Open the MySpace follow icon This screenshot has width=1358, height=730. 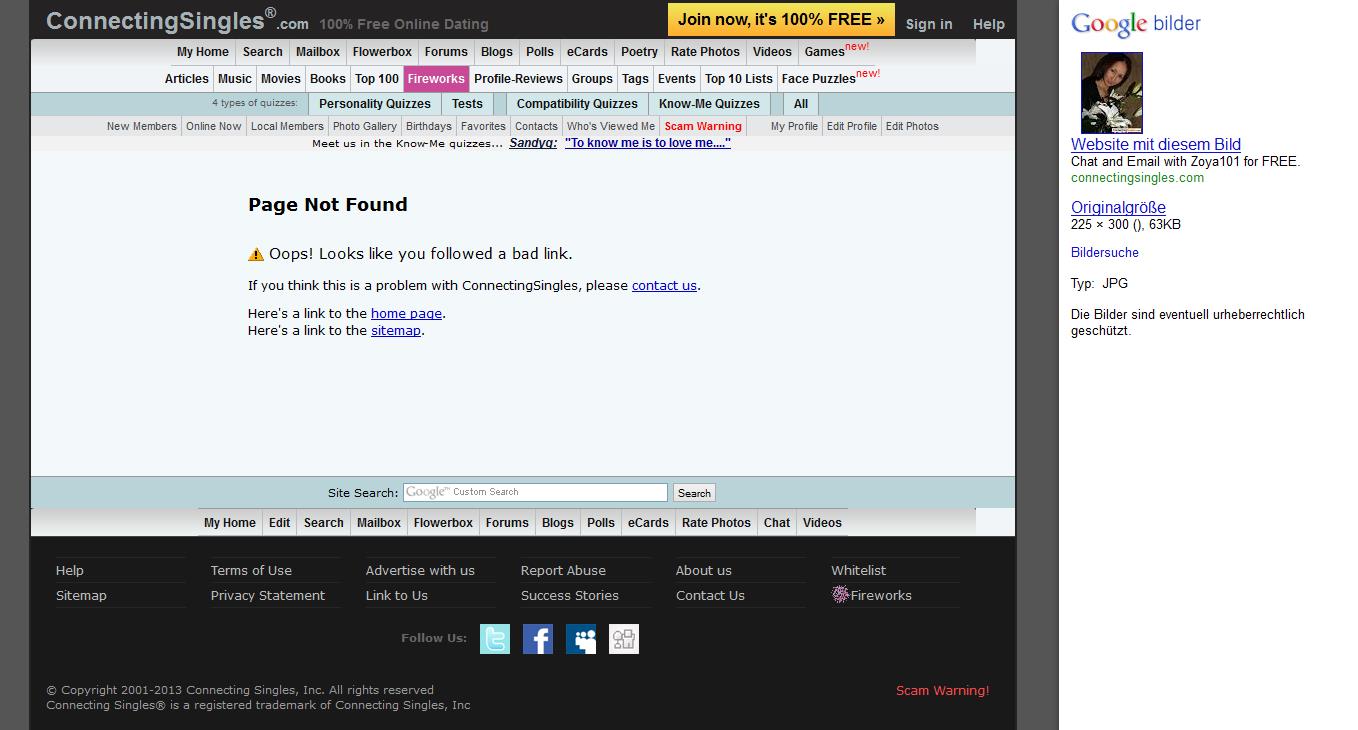pos(581,639)
